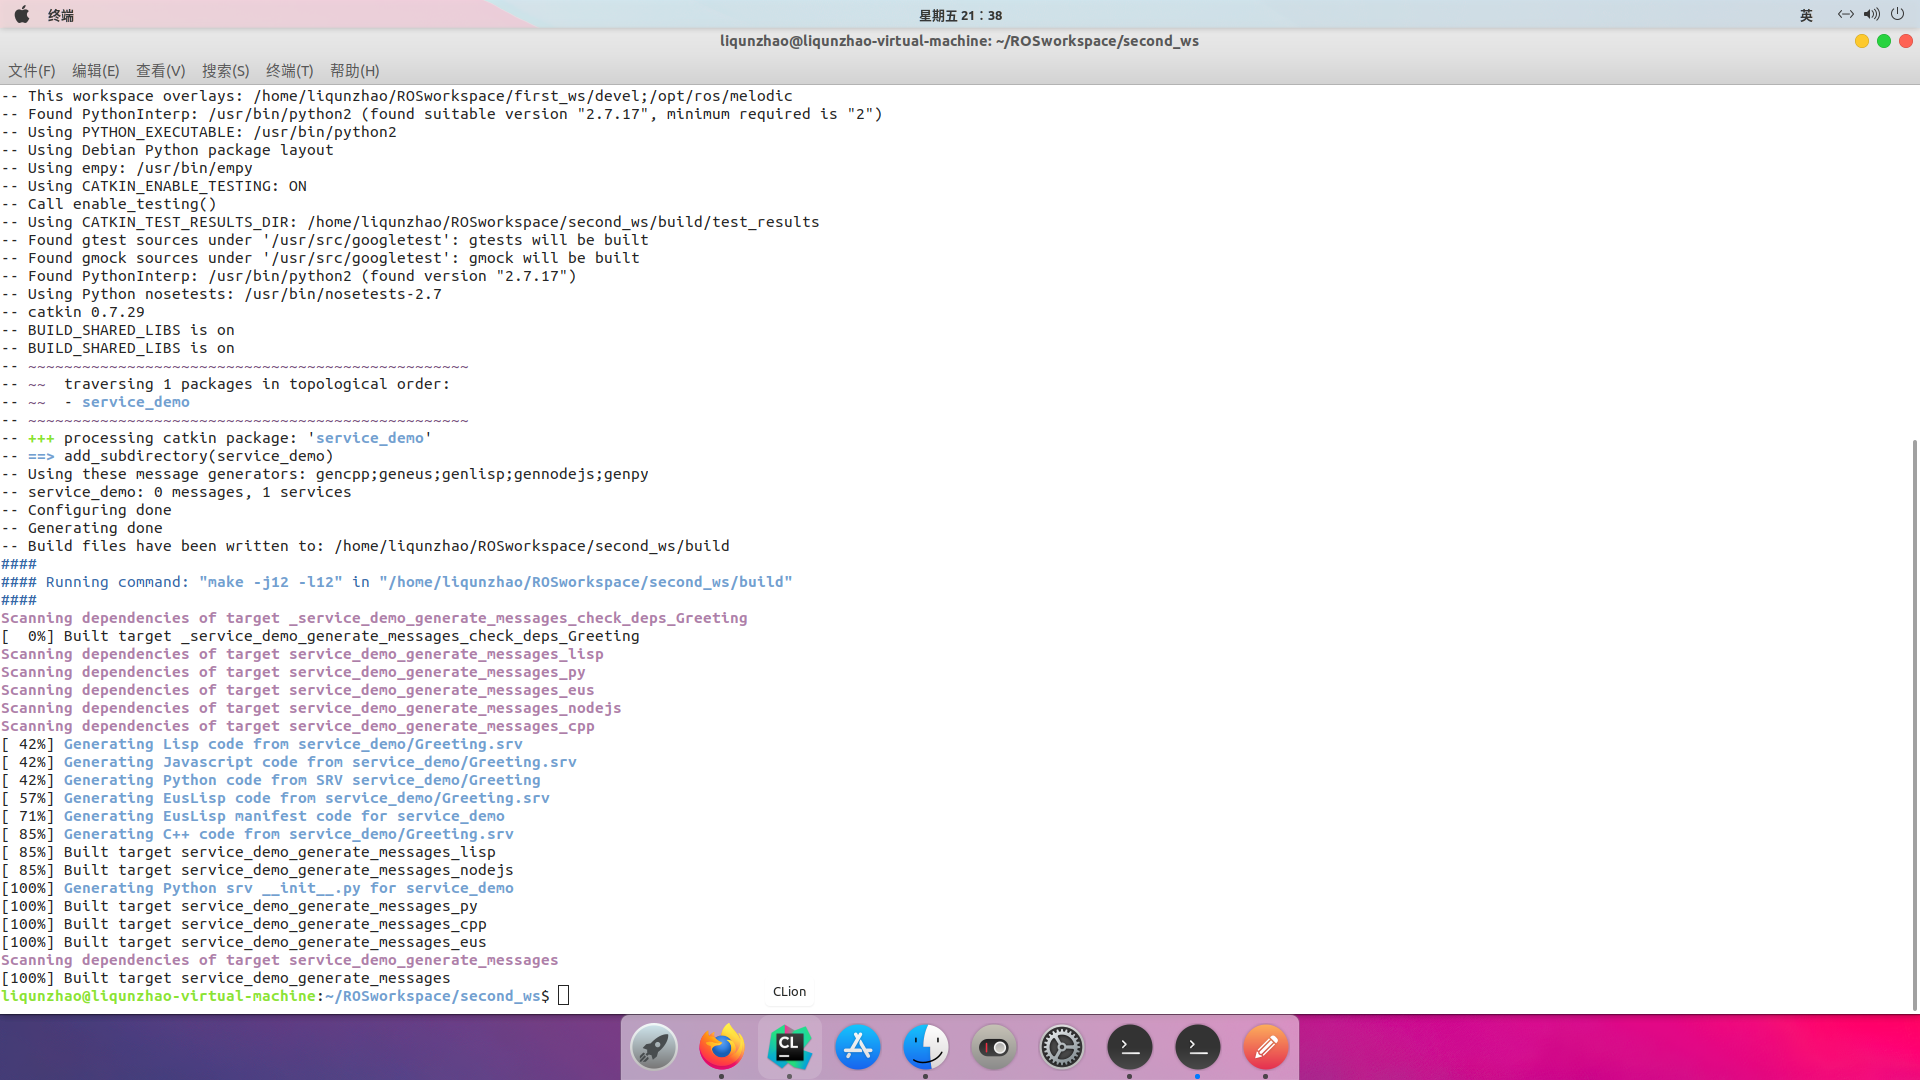Screen dimensions: 1920x1080
Task: Open the 搜索(S) menu
Action: pyautogui.click(x=225, y=71)
